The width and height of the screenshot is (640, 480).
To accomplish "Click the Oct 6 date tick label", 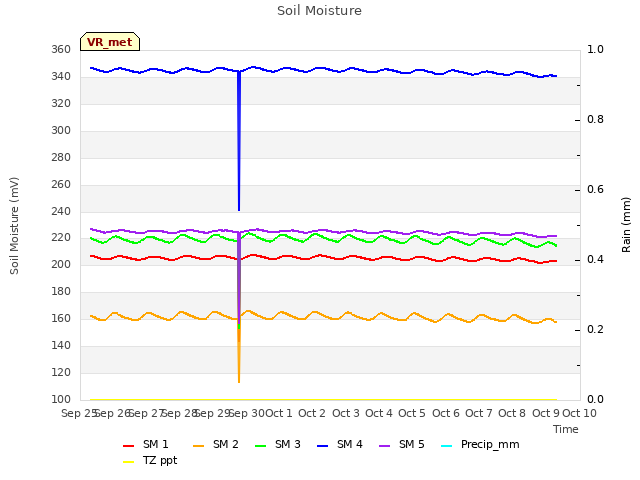I will pos(446,413).
